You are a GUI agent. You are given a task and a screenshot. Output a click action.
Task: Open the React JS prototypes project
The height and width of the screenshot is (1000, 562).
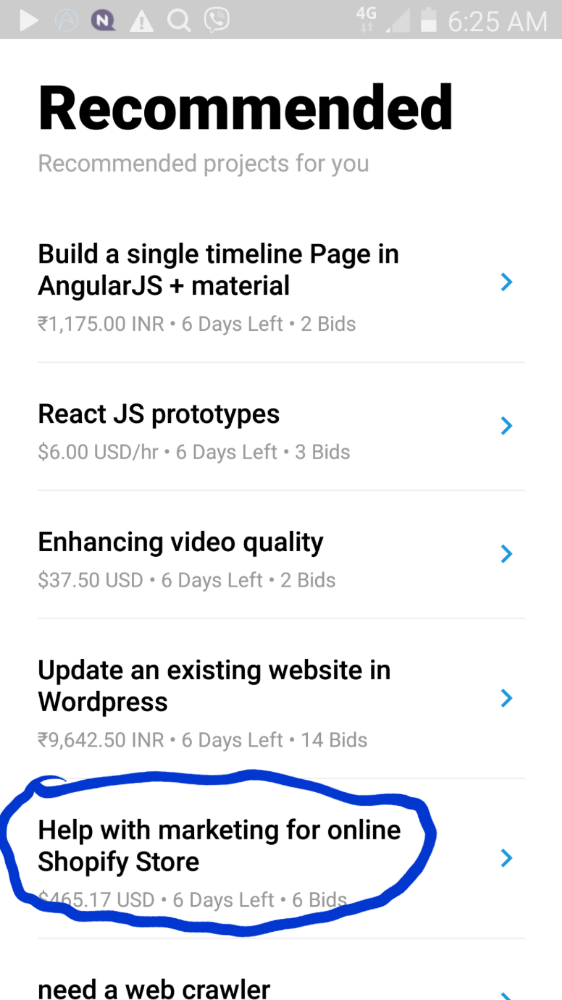pyautogui.click(x=281, y=427)
